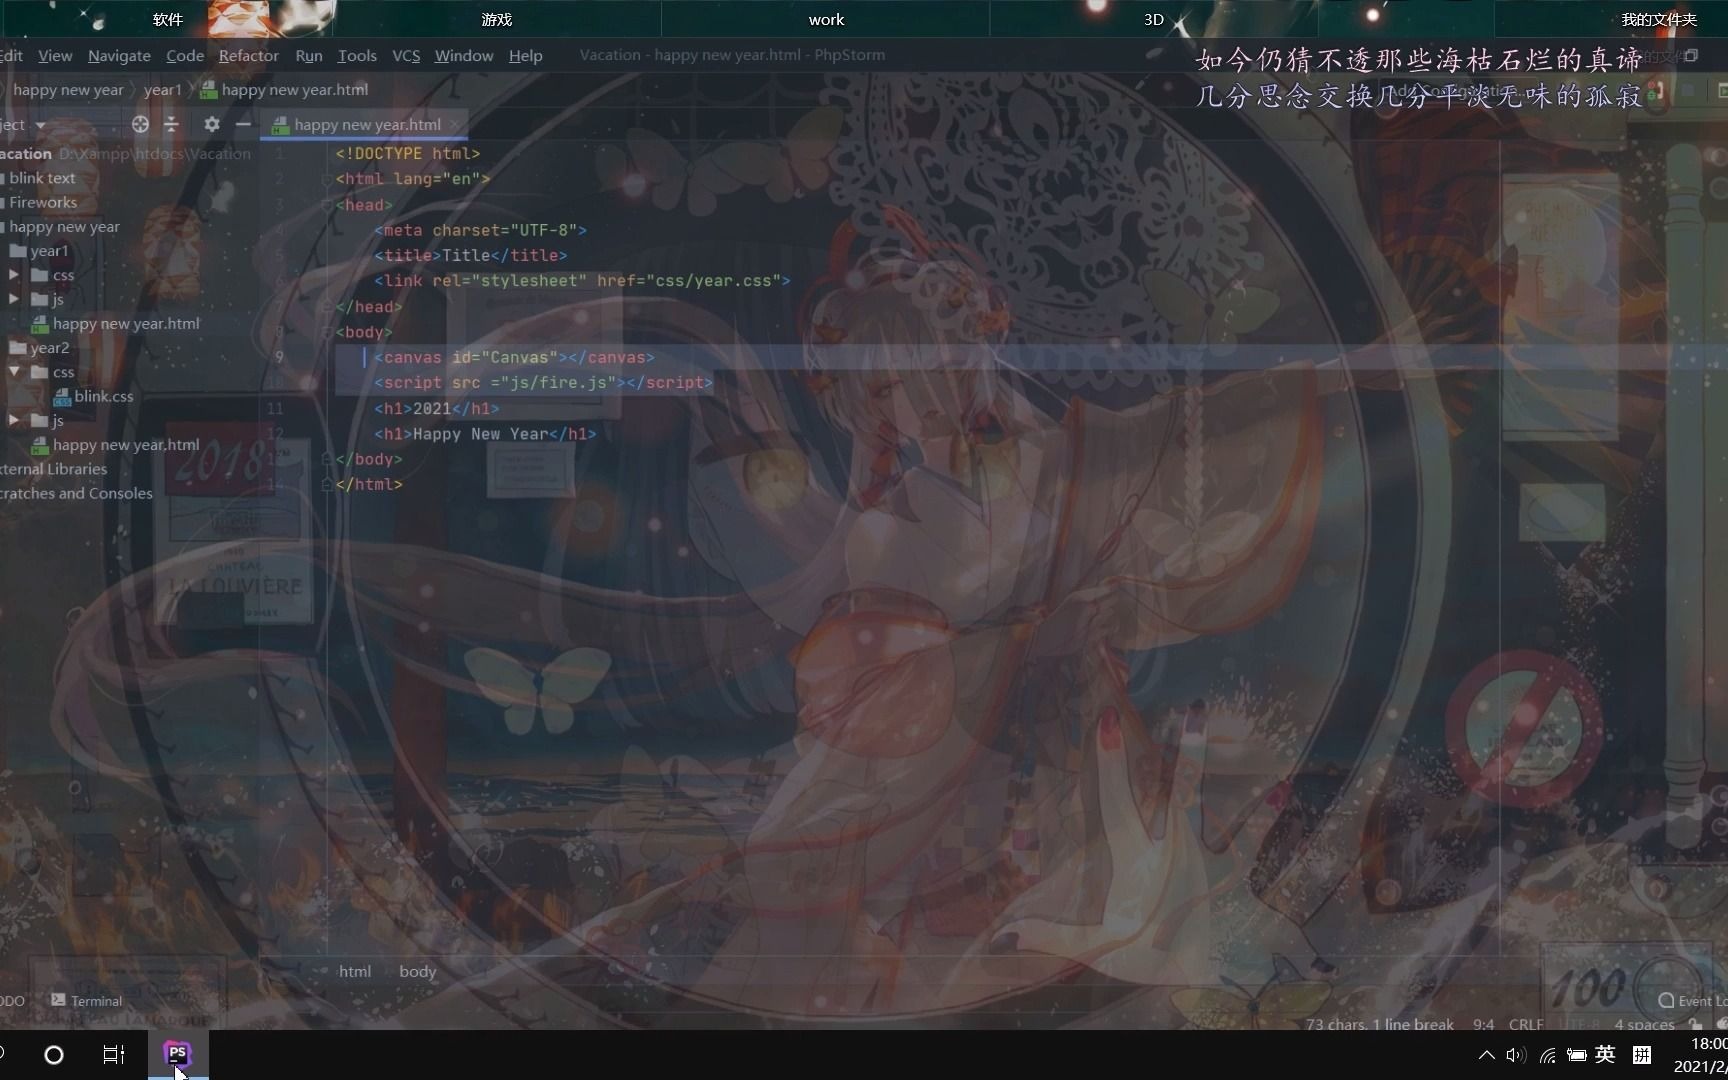Click the 'work' desktop fence tab
Image resolution: width=1728 pixels, height=1080 pixels.
(826, 19)
